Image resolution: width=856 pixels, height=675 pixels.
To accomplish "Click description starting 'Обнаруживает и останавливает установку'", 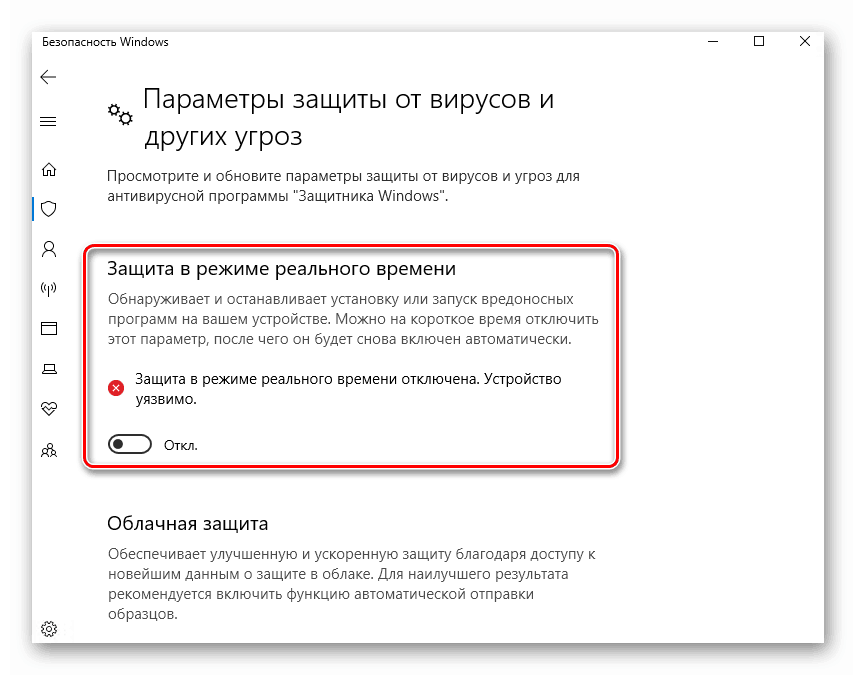I will pos(353,319).
